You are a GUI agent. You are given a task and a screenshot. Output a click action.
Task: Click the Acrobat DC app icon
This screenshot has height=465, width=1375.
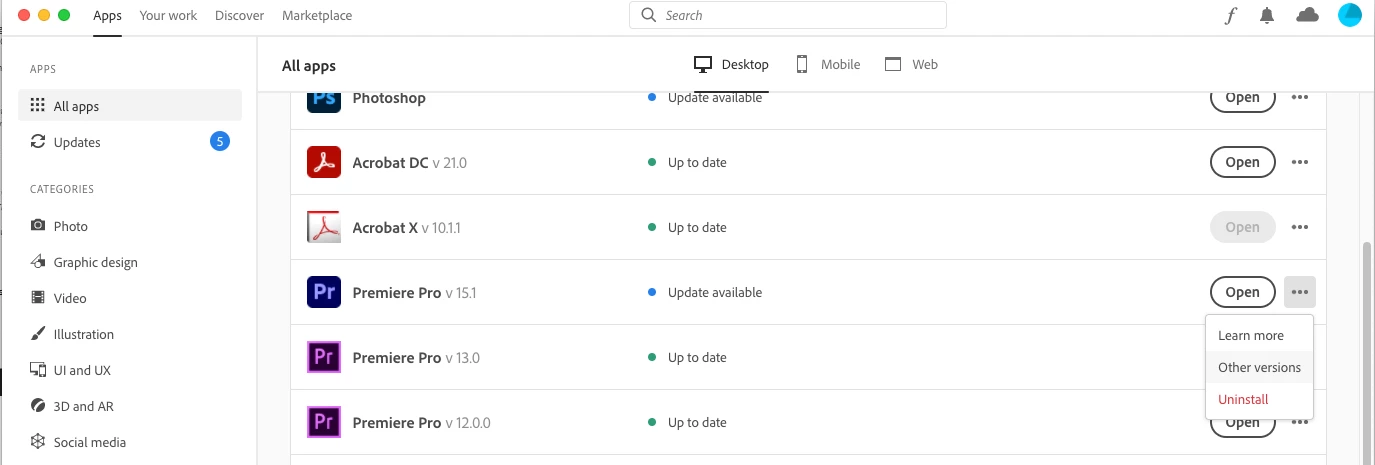coord(324,162)
